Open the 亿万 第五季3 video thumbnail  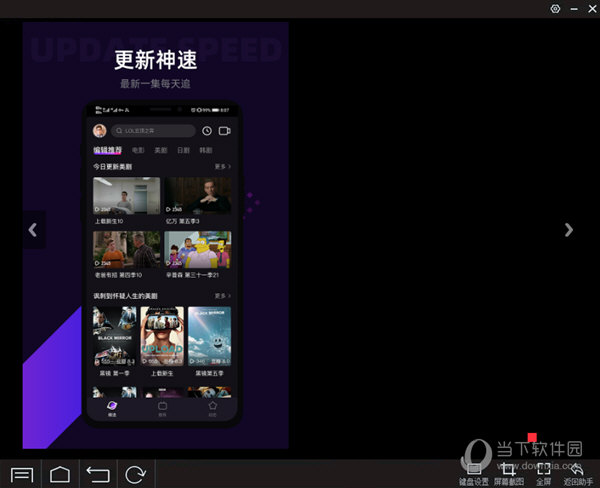point(198,196)
